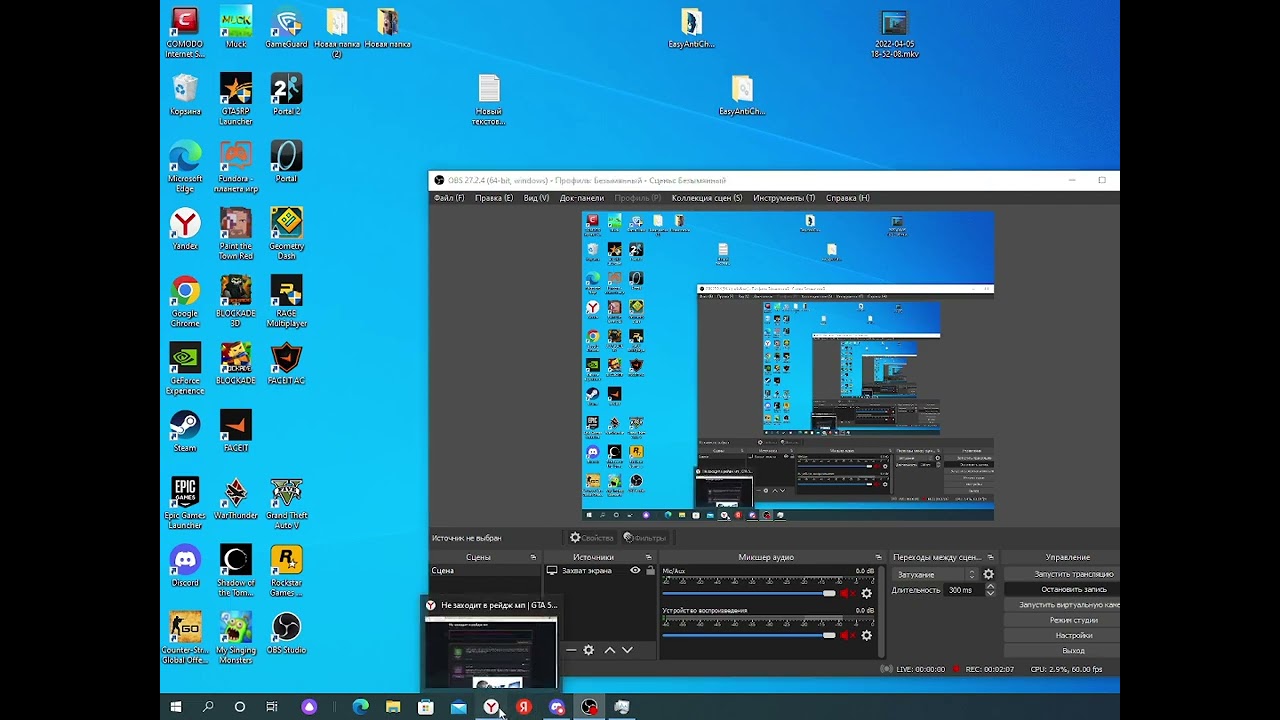Move source up with the up arrow
The width and height of the screenshot is (1280, 720).
point(610,650)
